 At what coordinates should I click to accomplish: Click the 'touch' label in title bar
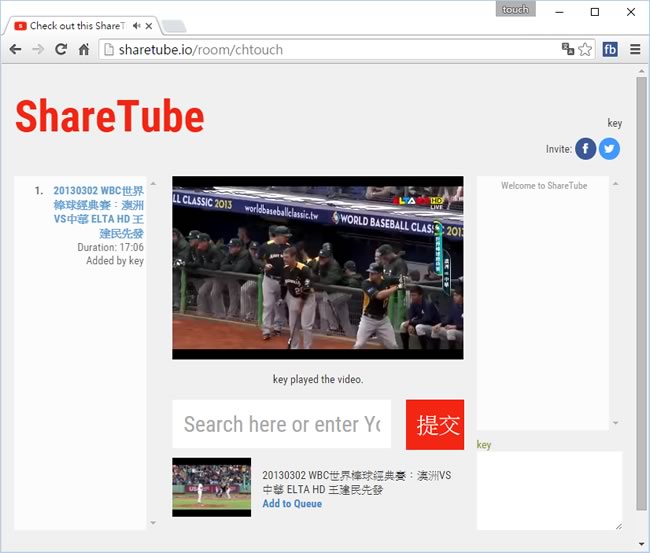[x=515, y=9]
